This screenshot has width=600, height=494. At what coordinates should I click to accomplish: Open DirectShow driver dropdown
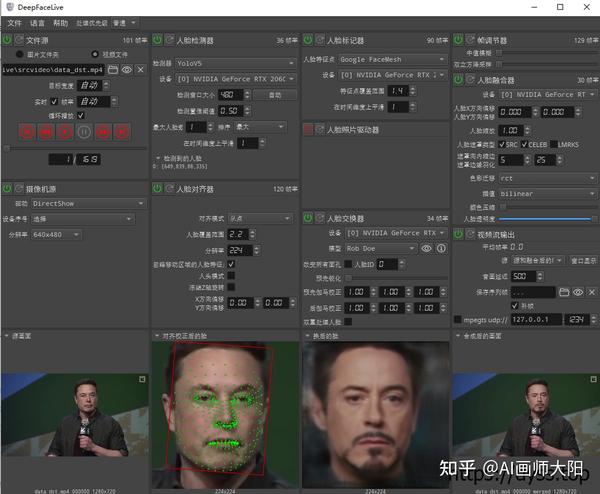(88, 204)
